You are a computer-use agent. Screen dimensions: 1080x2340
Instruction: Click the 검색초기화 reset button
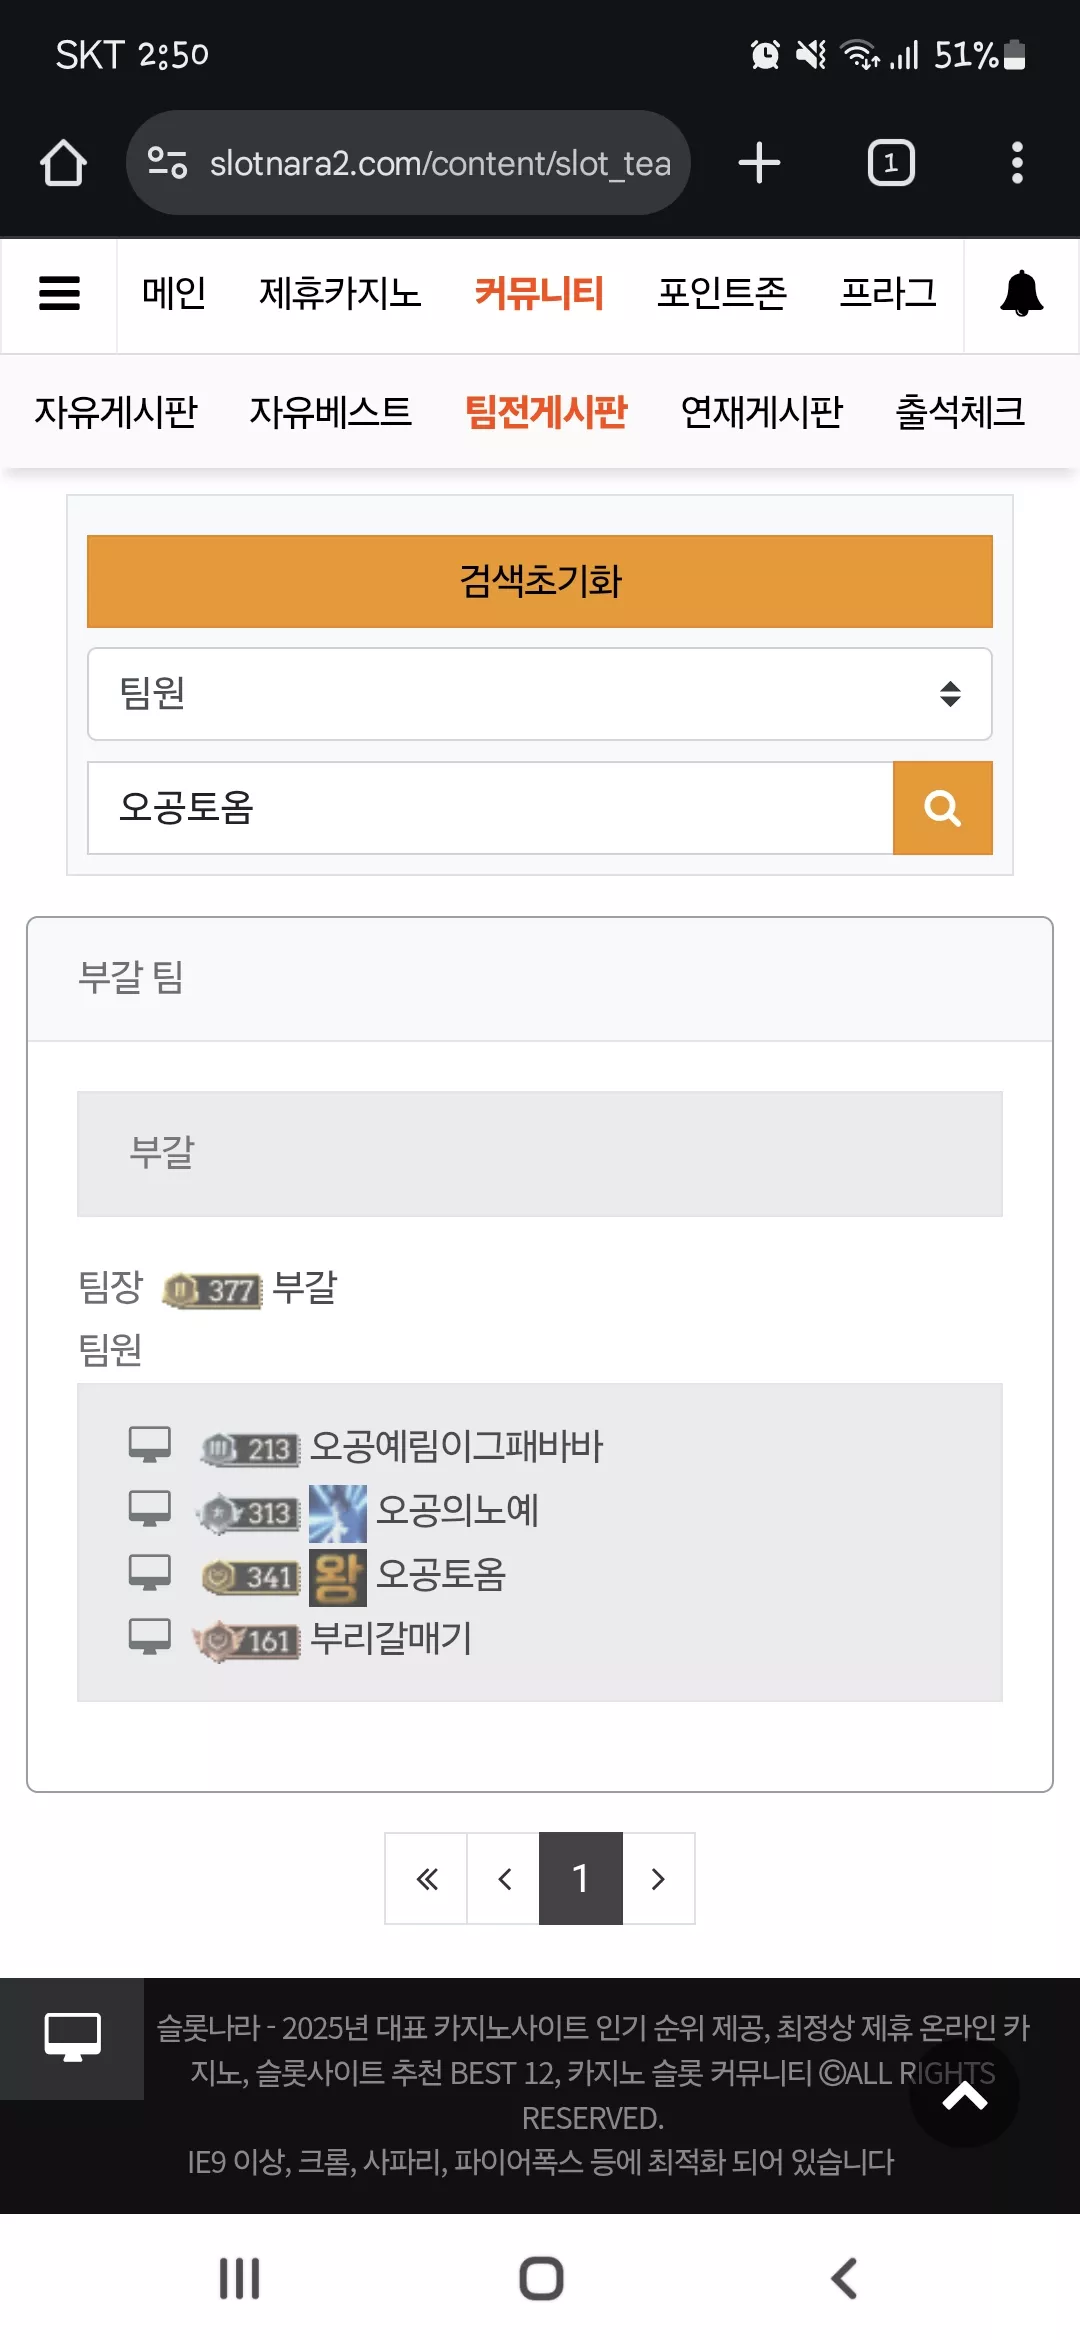(x=540, y=582)
